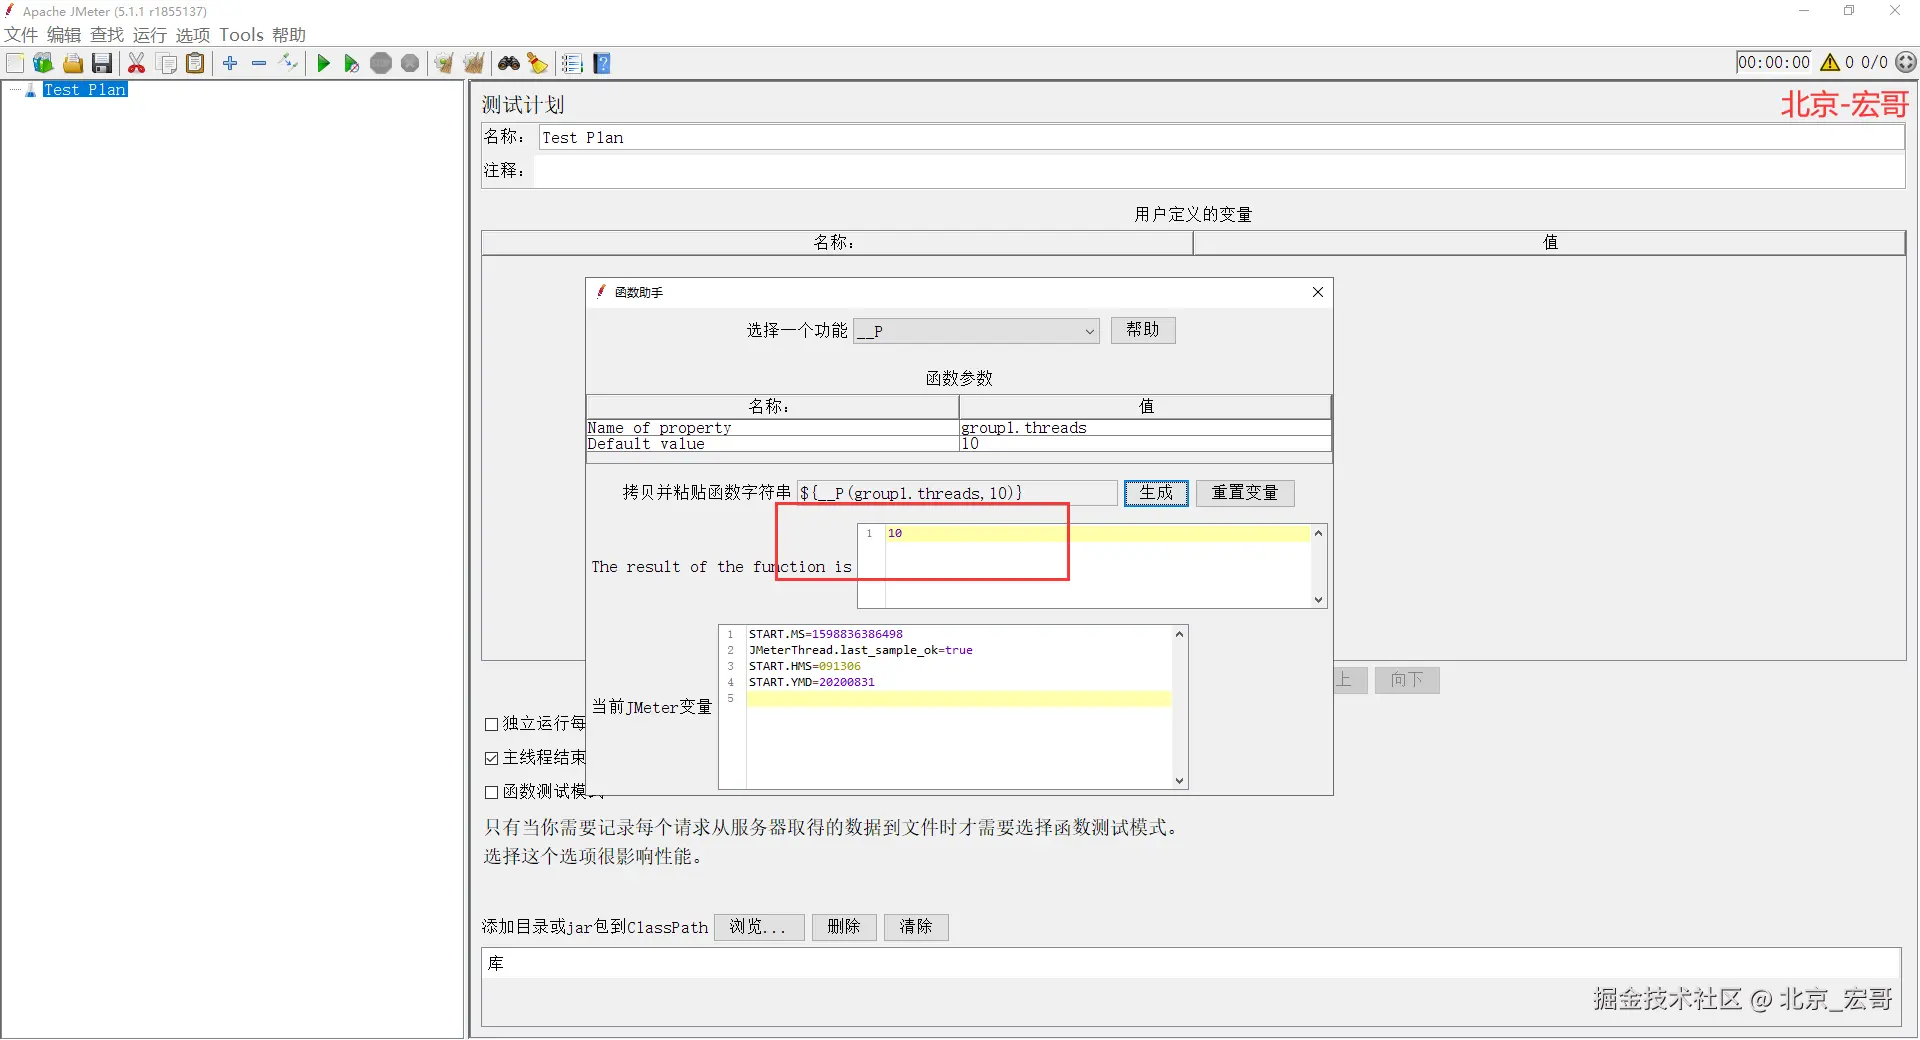
Task: Click the New test plan icon
Action: click(x=15, y=63)
